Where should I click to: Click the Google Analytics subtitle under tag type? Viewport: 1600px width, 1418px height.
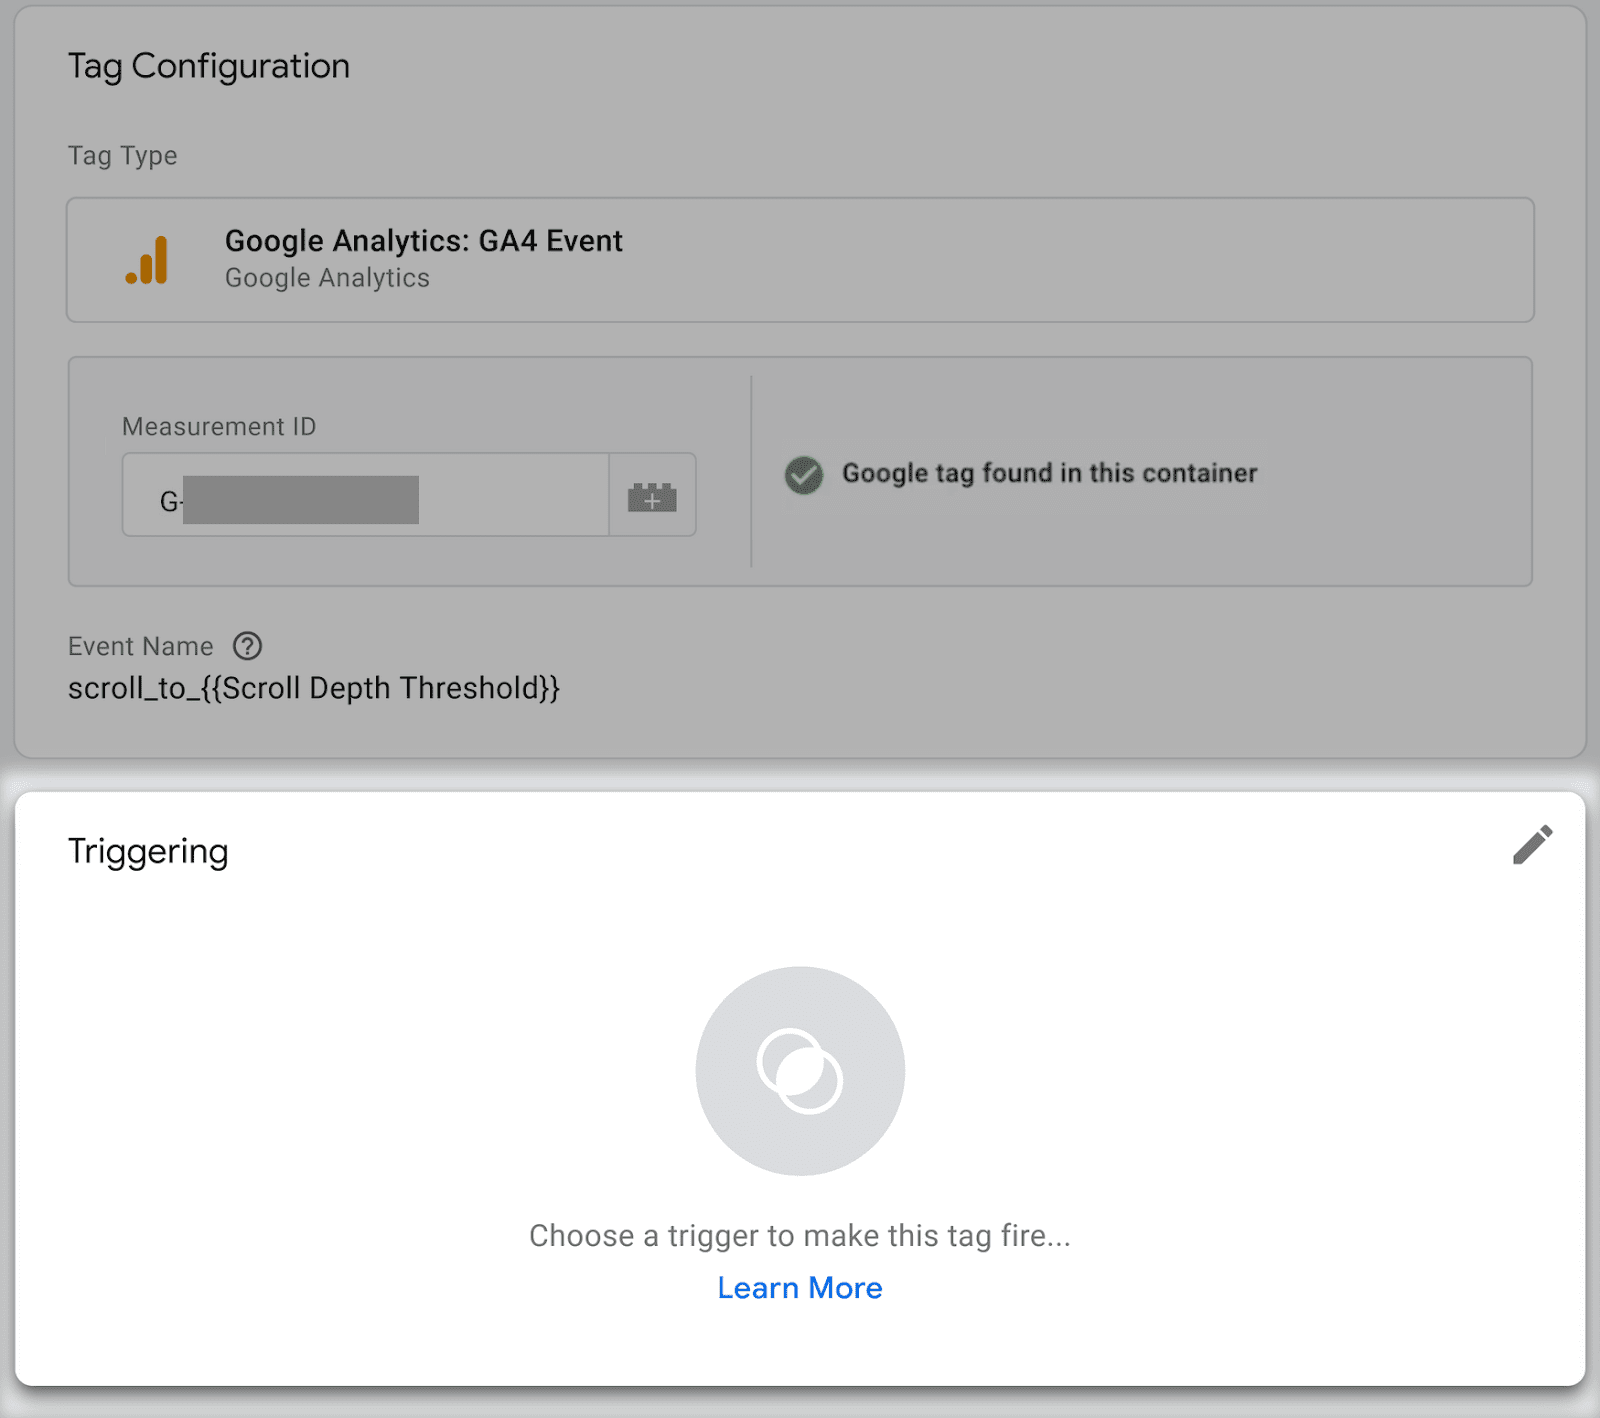pyautogui.click(x=326, y=278)
